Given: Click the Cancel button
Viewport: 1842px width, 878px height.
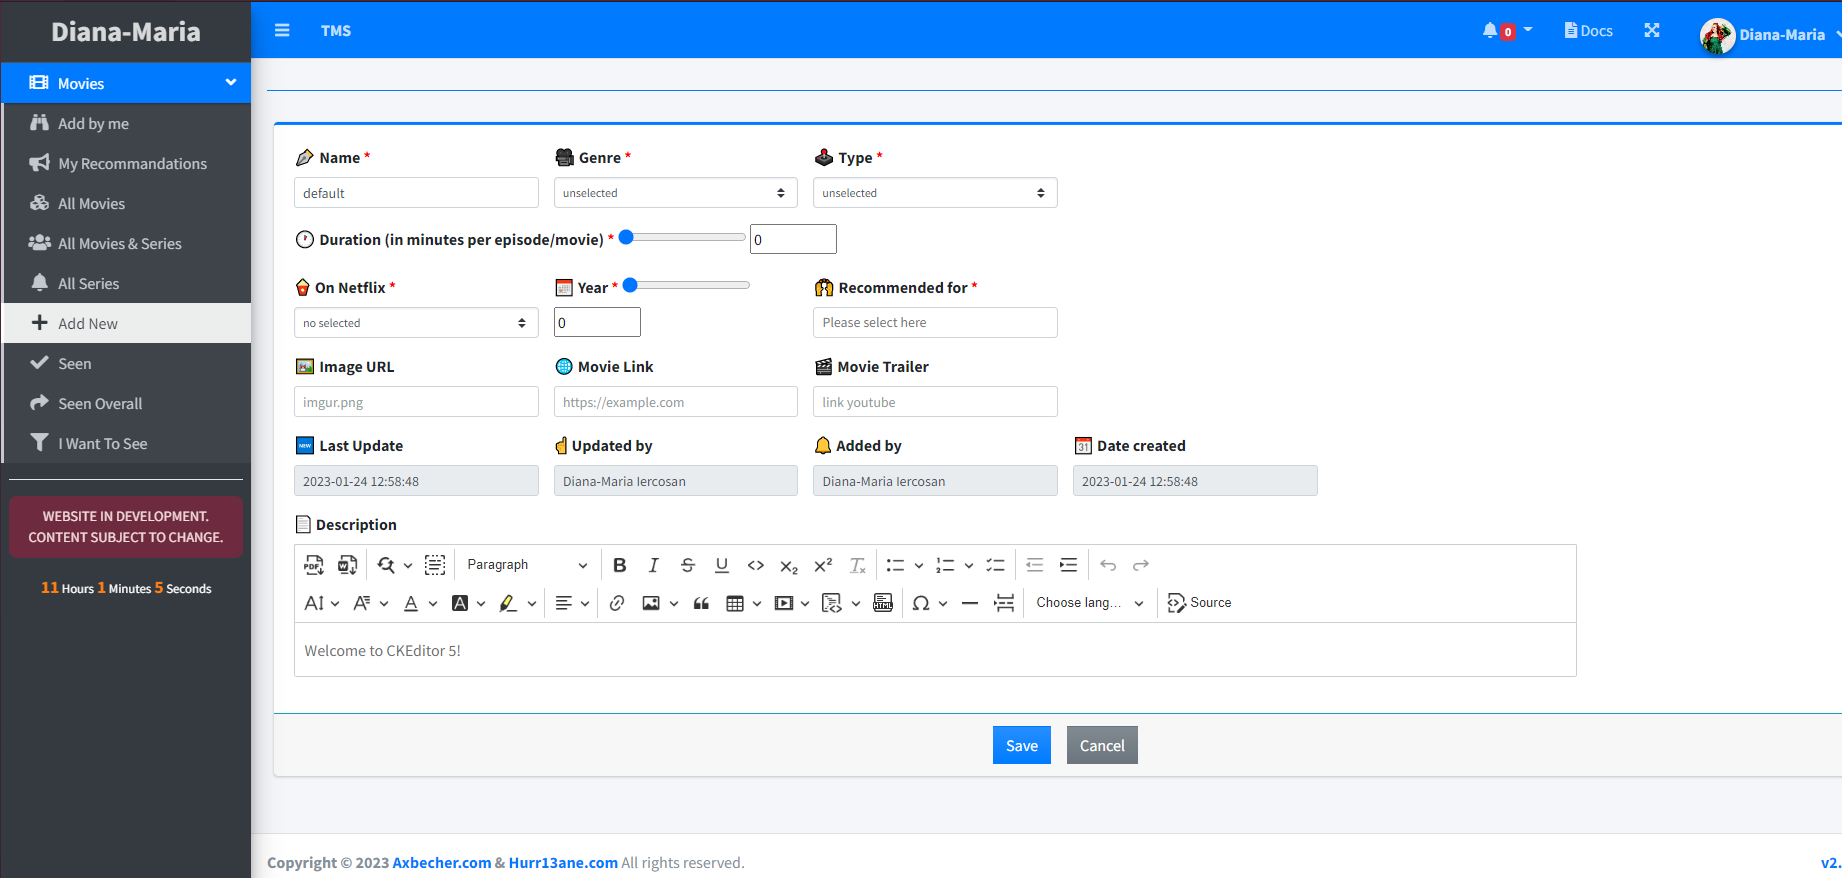Looking at the screenshot, I should (x=1102, y=746).
